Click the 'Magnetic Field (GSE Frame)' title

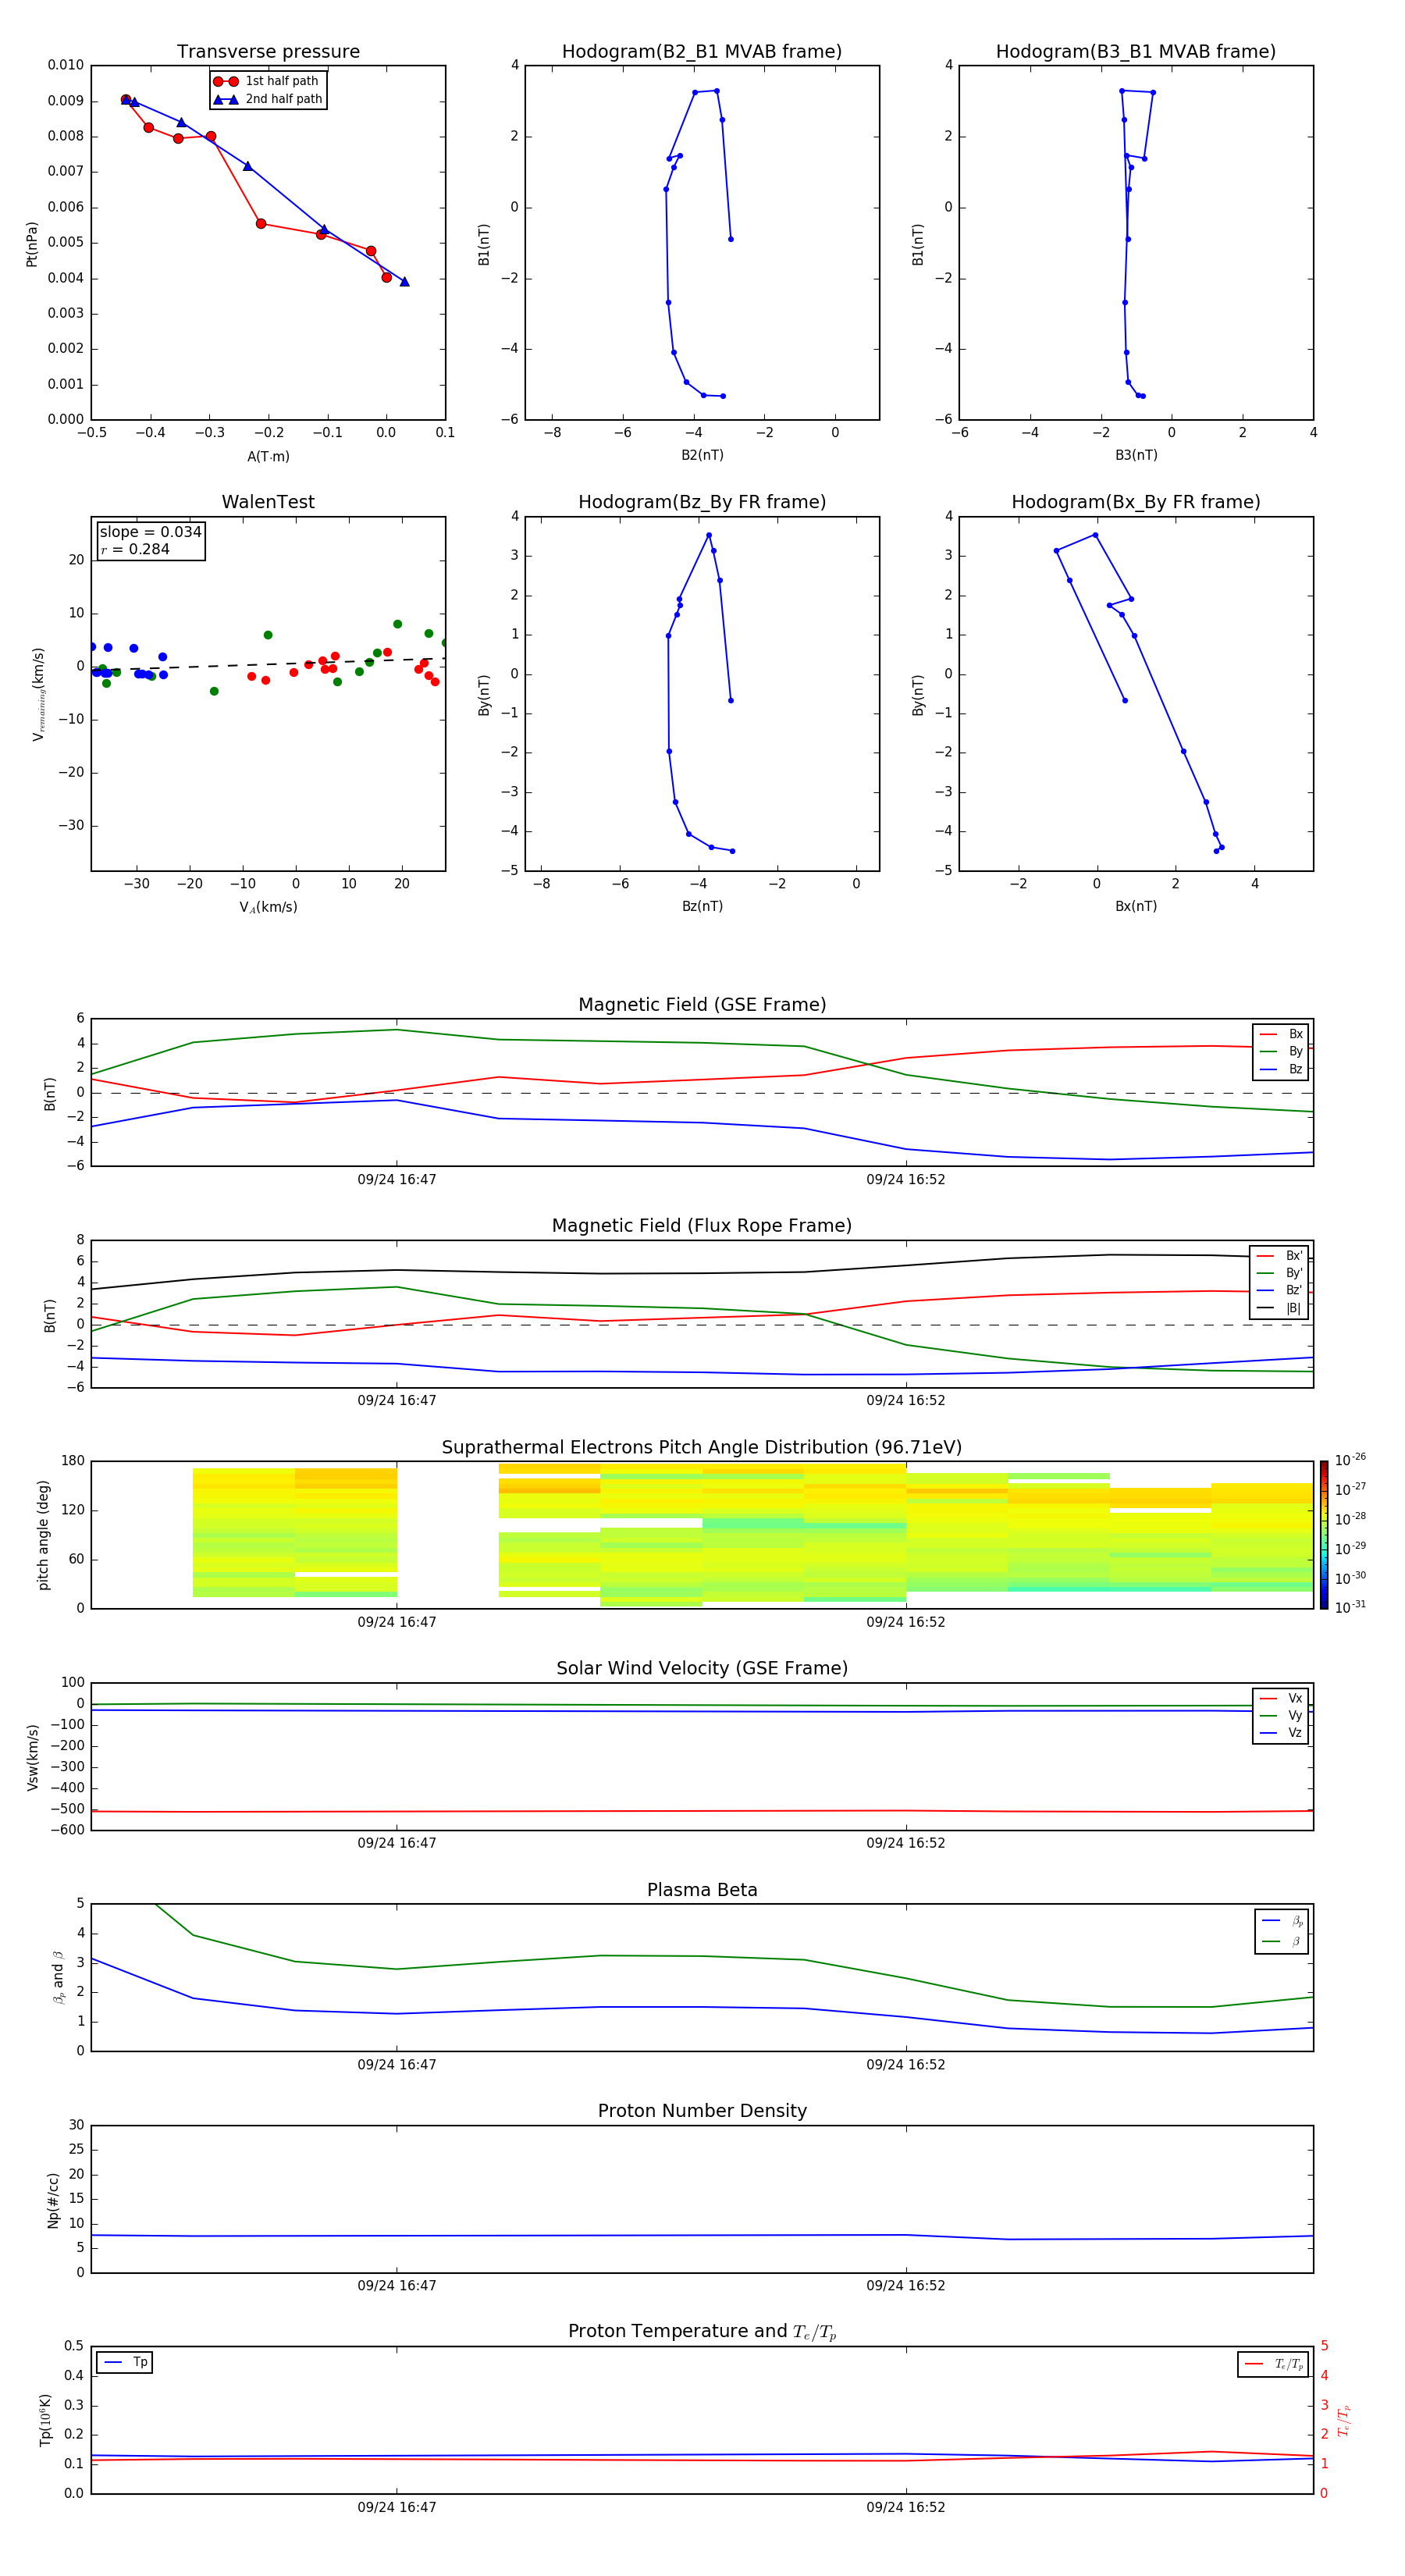click(702, 1004)
